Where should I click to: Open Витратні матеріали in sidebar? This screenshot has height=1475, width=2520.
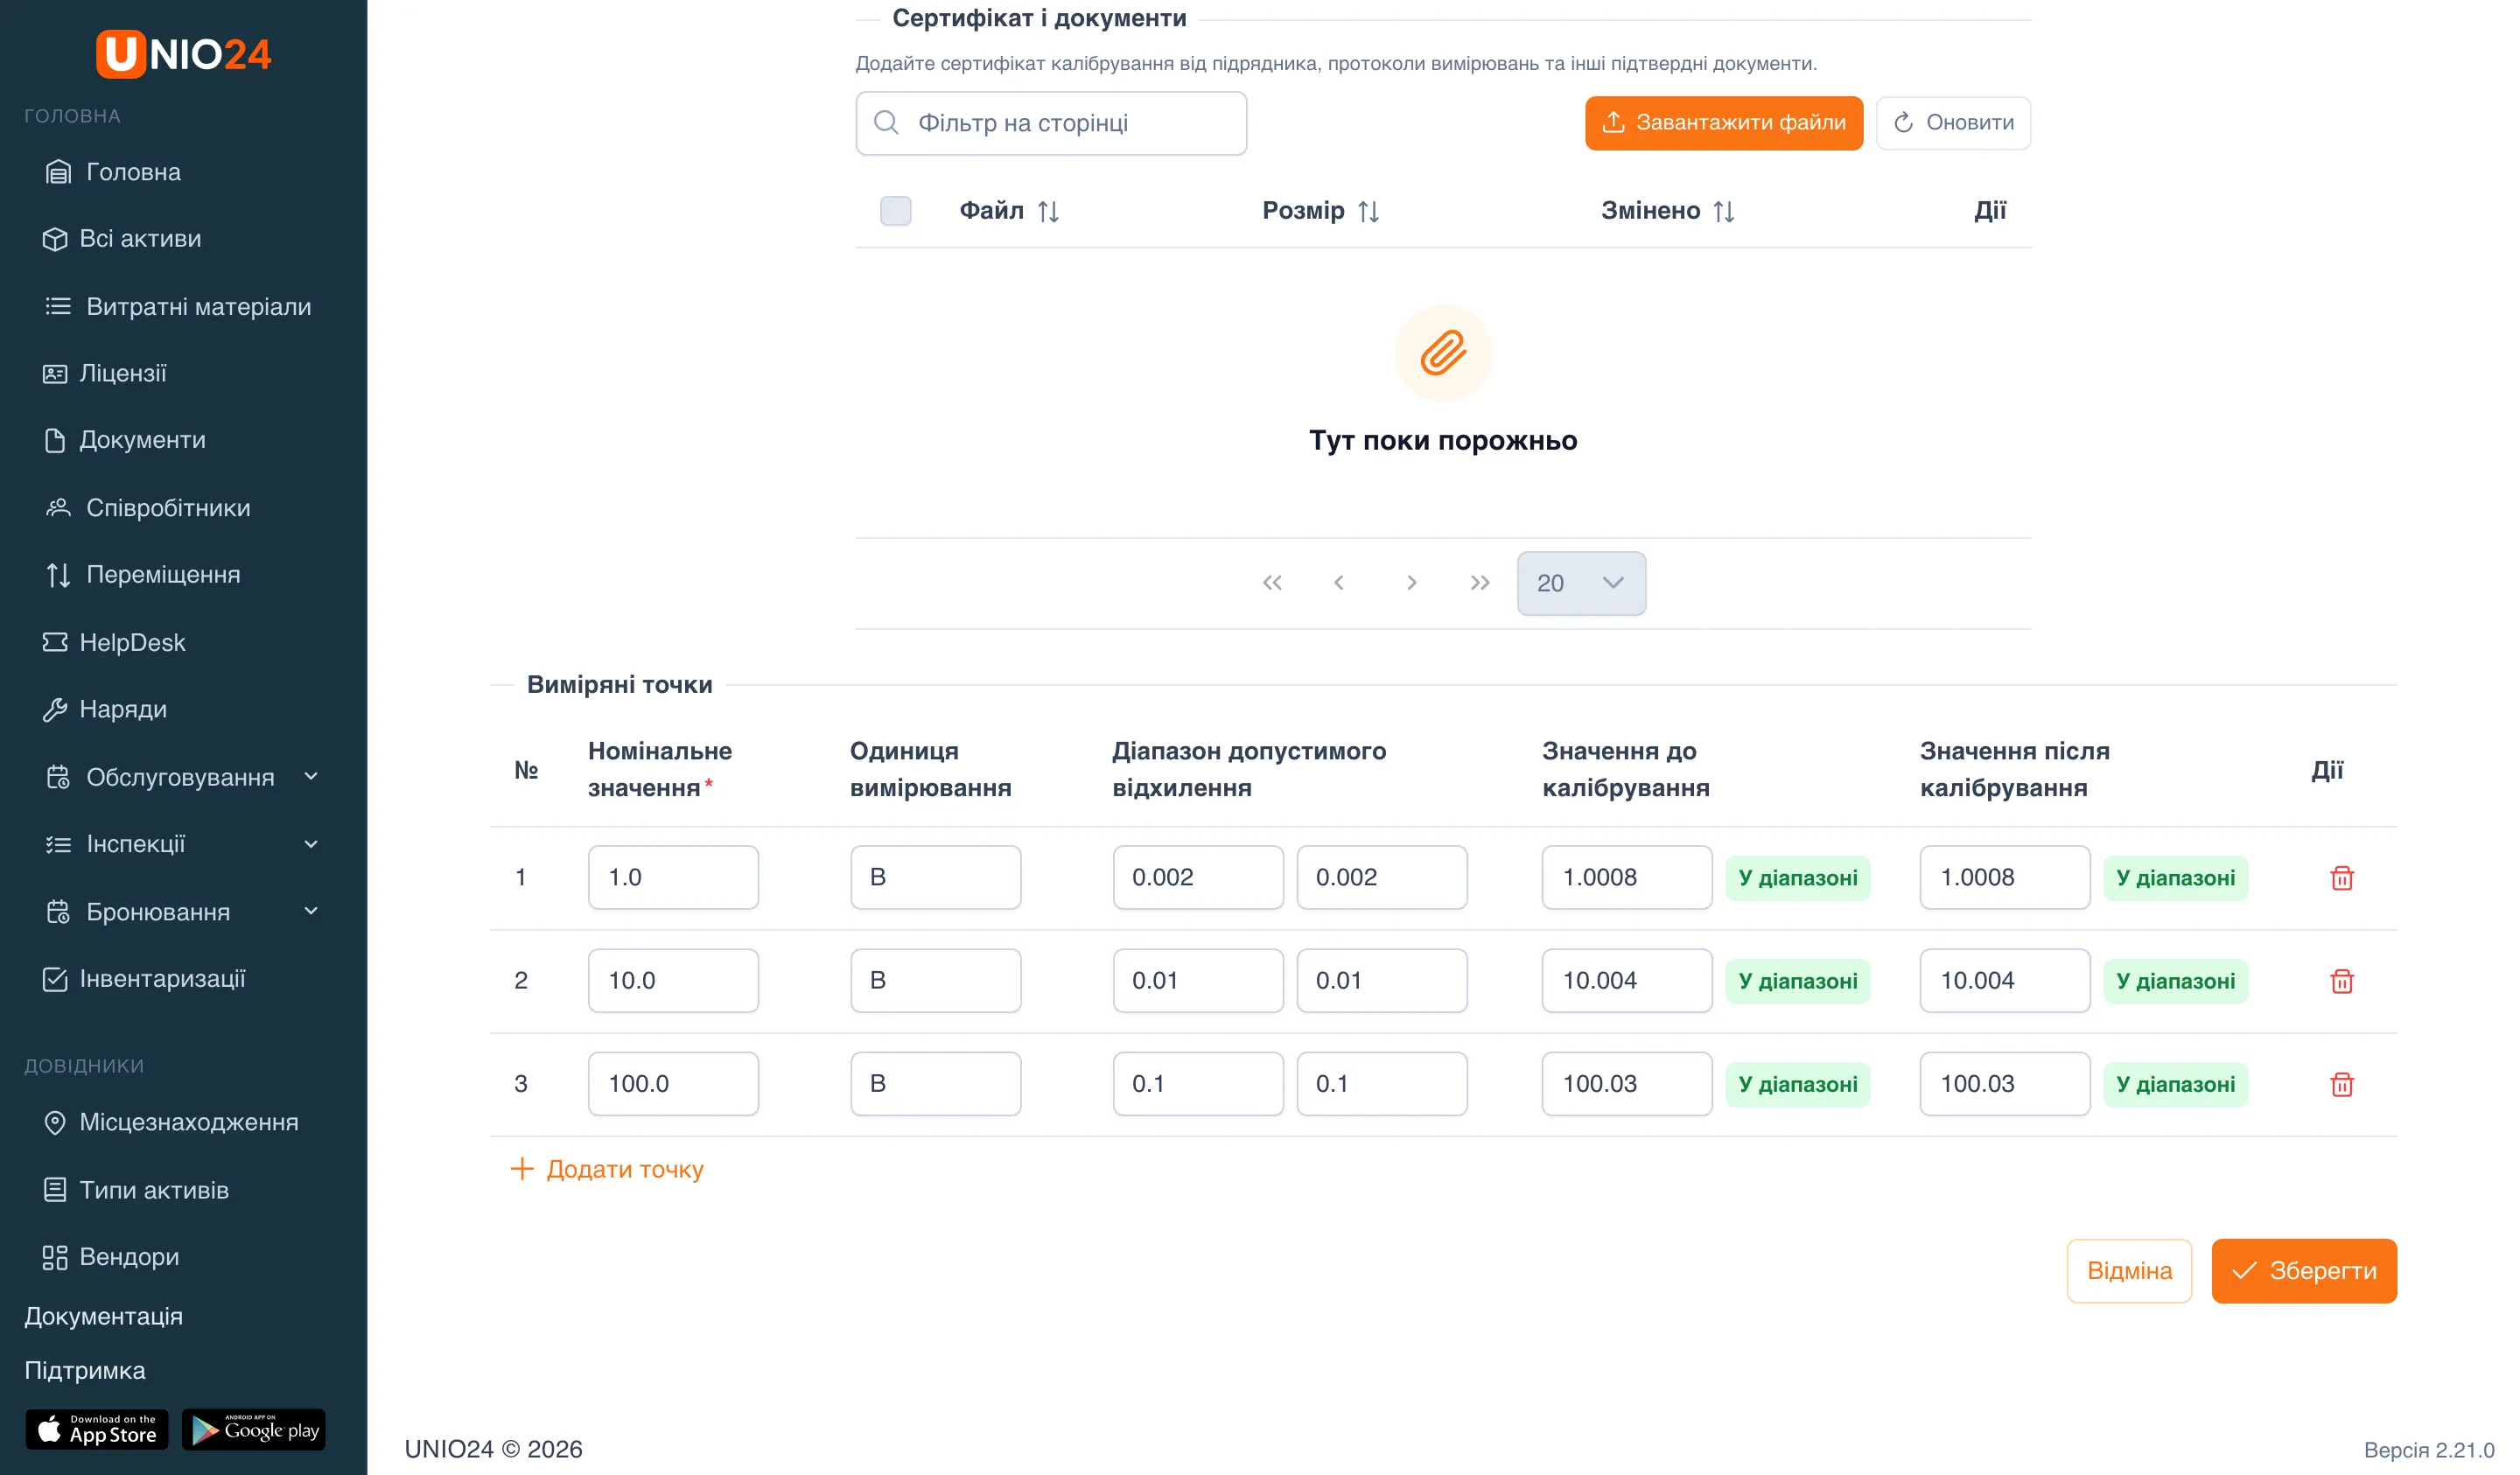(x=178, y=307)
